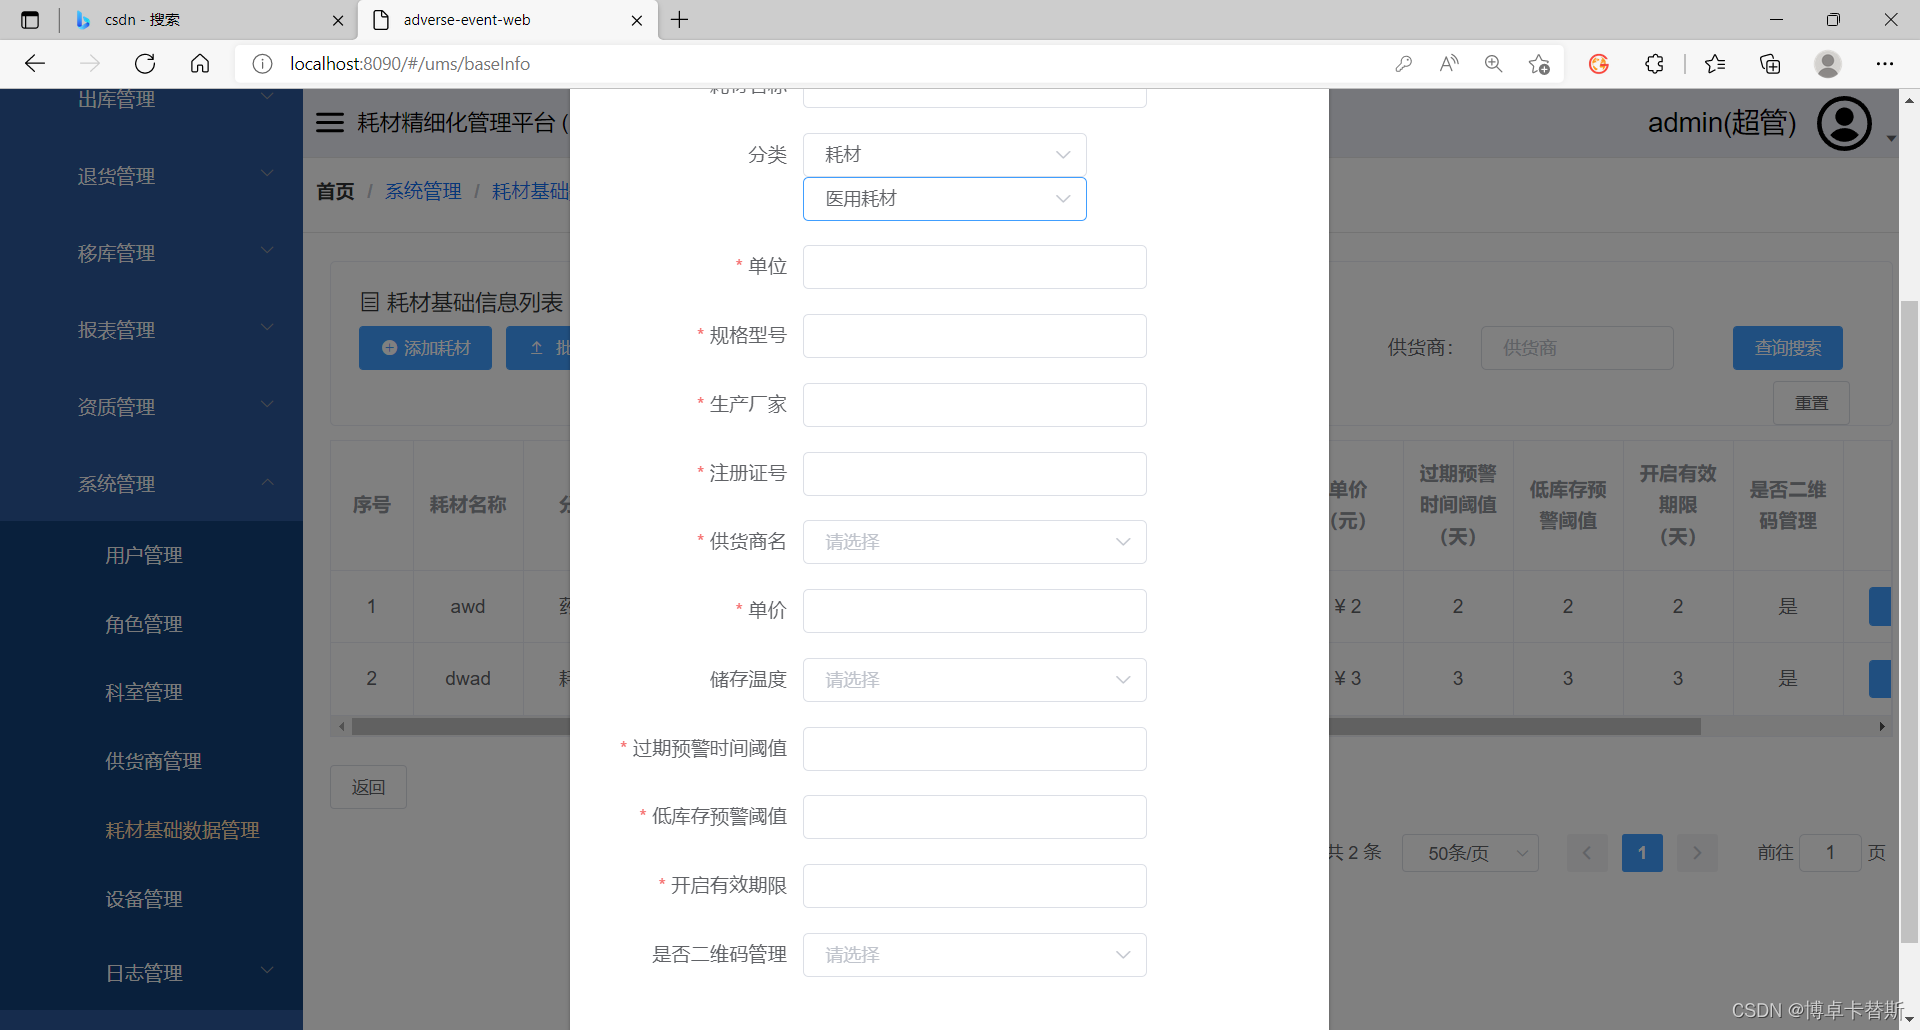Open the 储存温度 select dropdown
The image size is (1920, 1030).
click(x=974, y=680)
